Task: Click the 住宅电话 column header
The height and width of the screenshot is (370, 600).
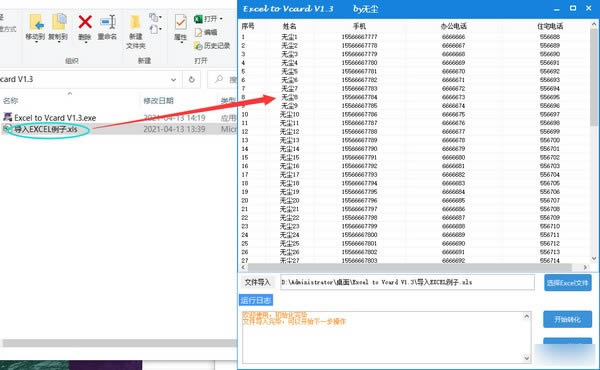Action: [x=550, y=26]
